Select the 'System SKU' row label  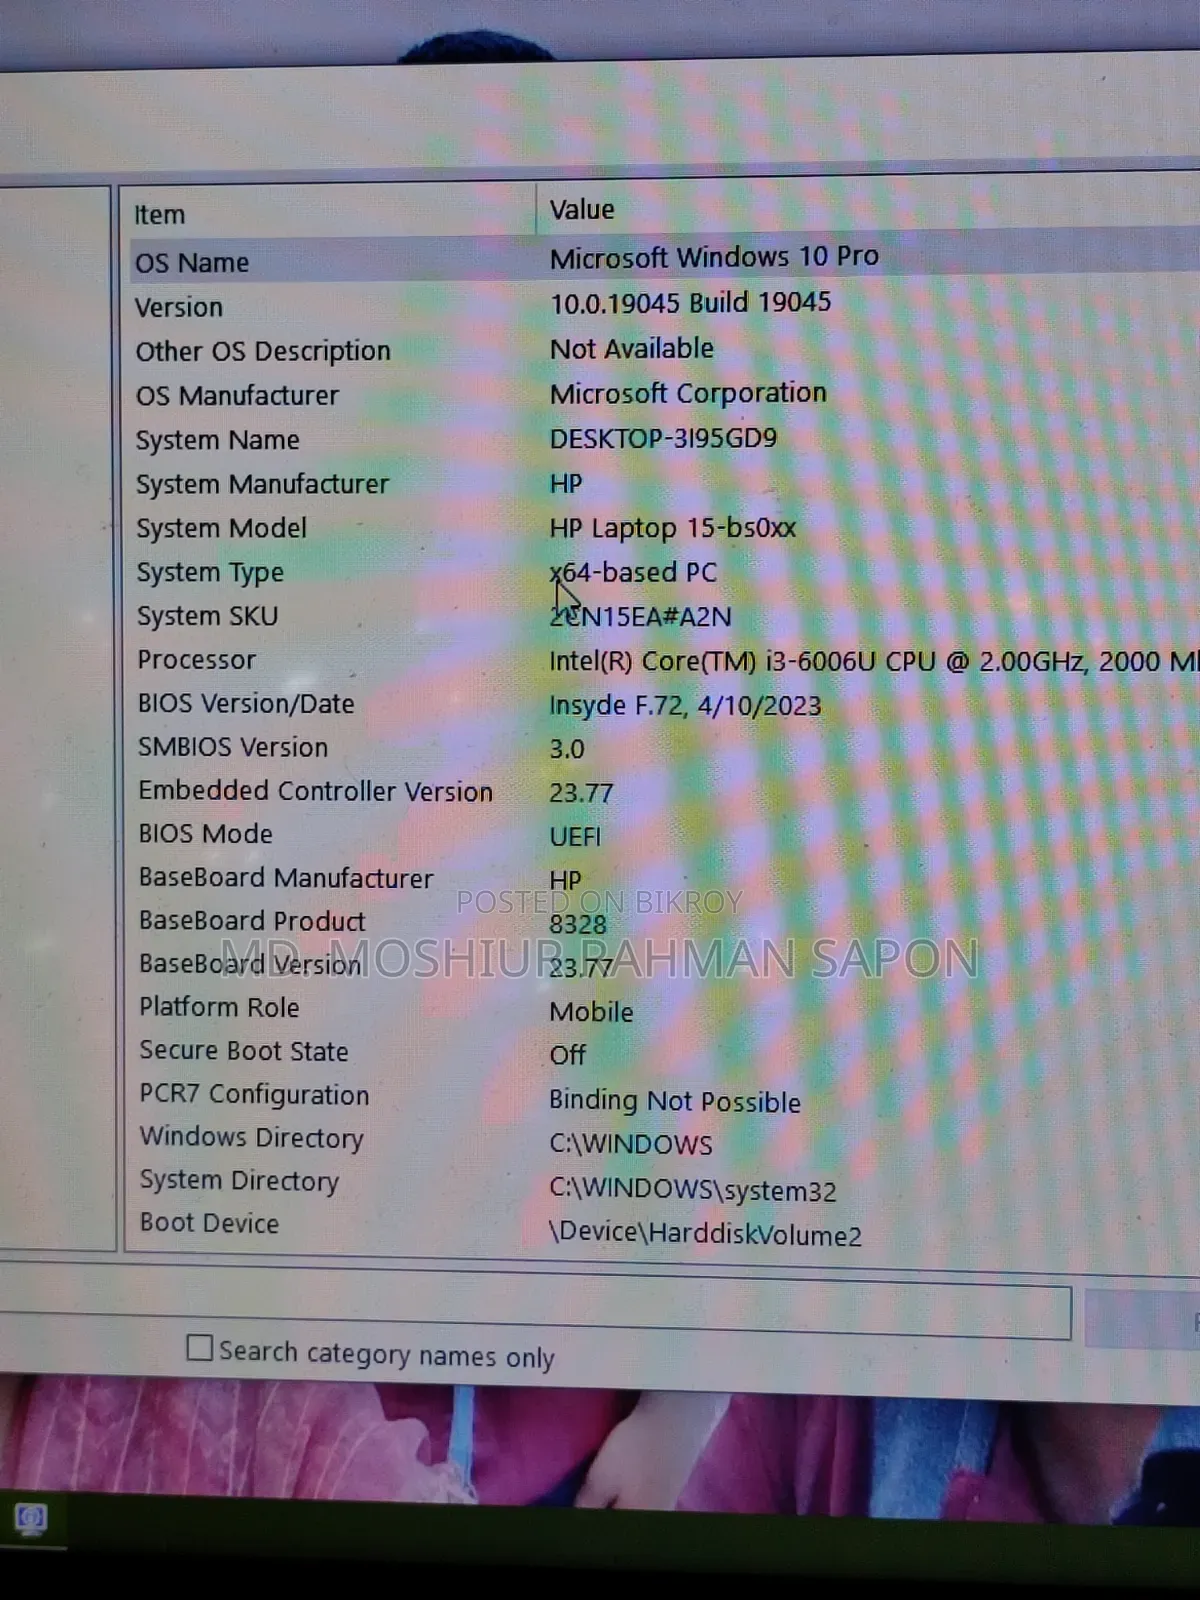click(208, 616)
